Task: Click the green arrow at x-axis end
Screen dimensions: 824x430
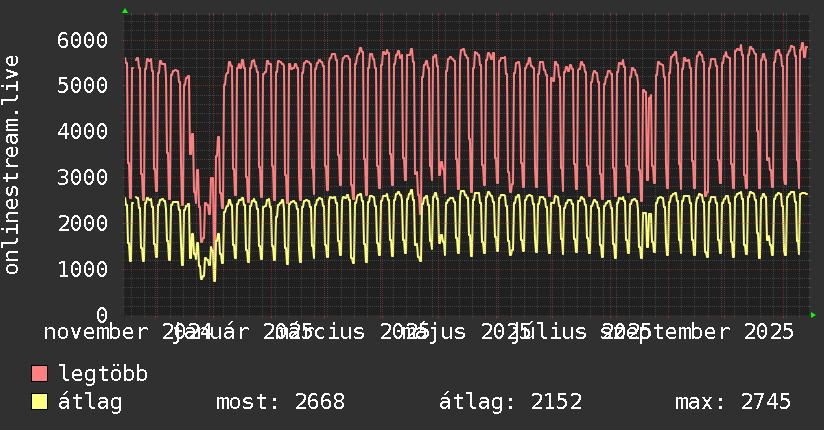Action: click(x=813, y=315)
